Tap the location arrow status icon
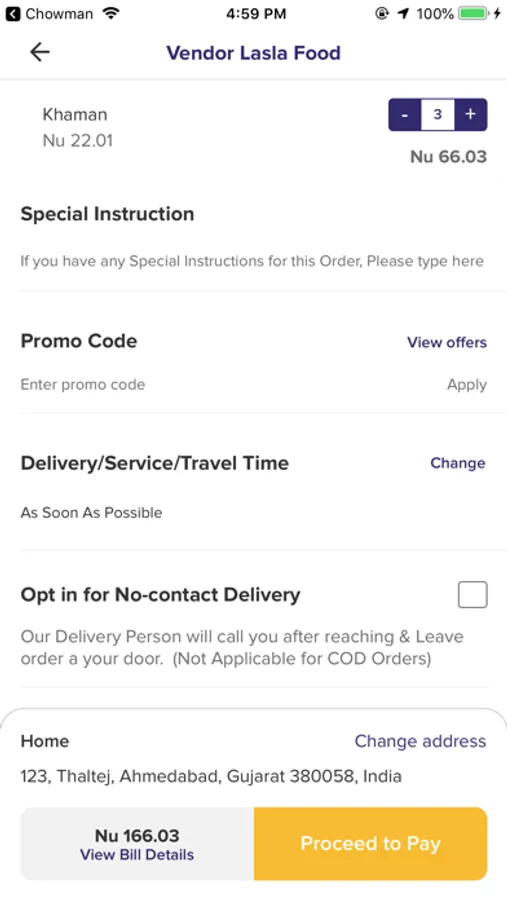Viewport: 507px width, 900px height. (404, 13)
